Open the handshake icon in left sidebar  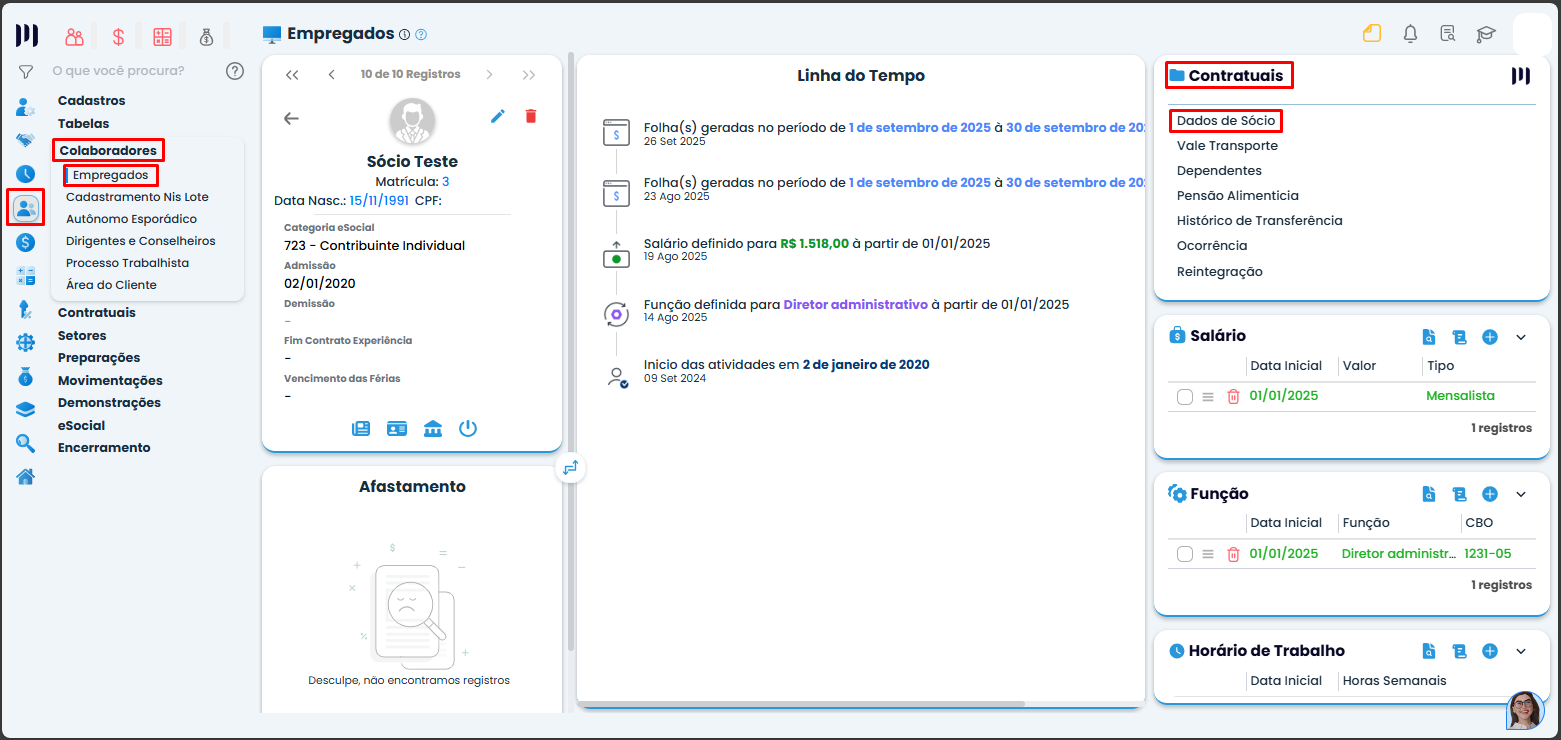pyautogui.click(x=26, y=140)
